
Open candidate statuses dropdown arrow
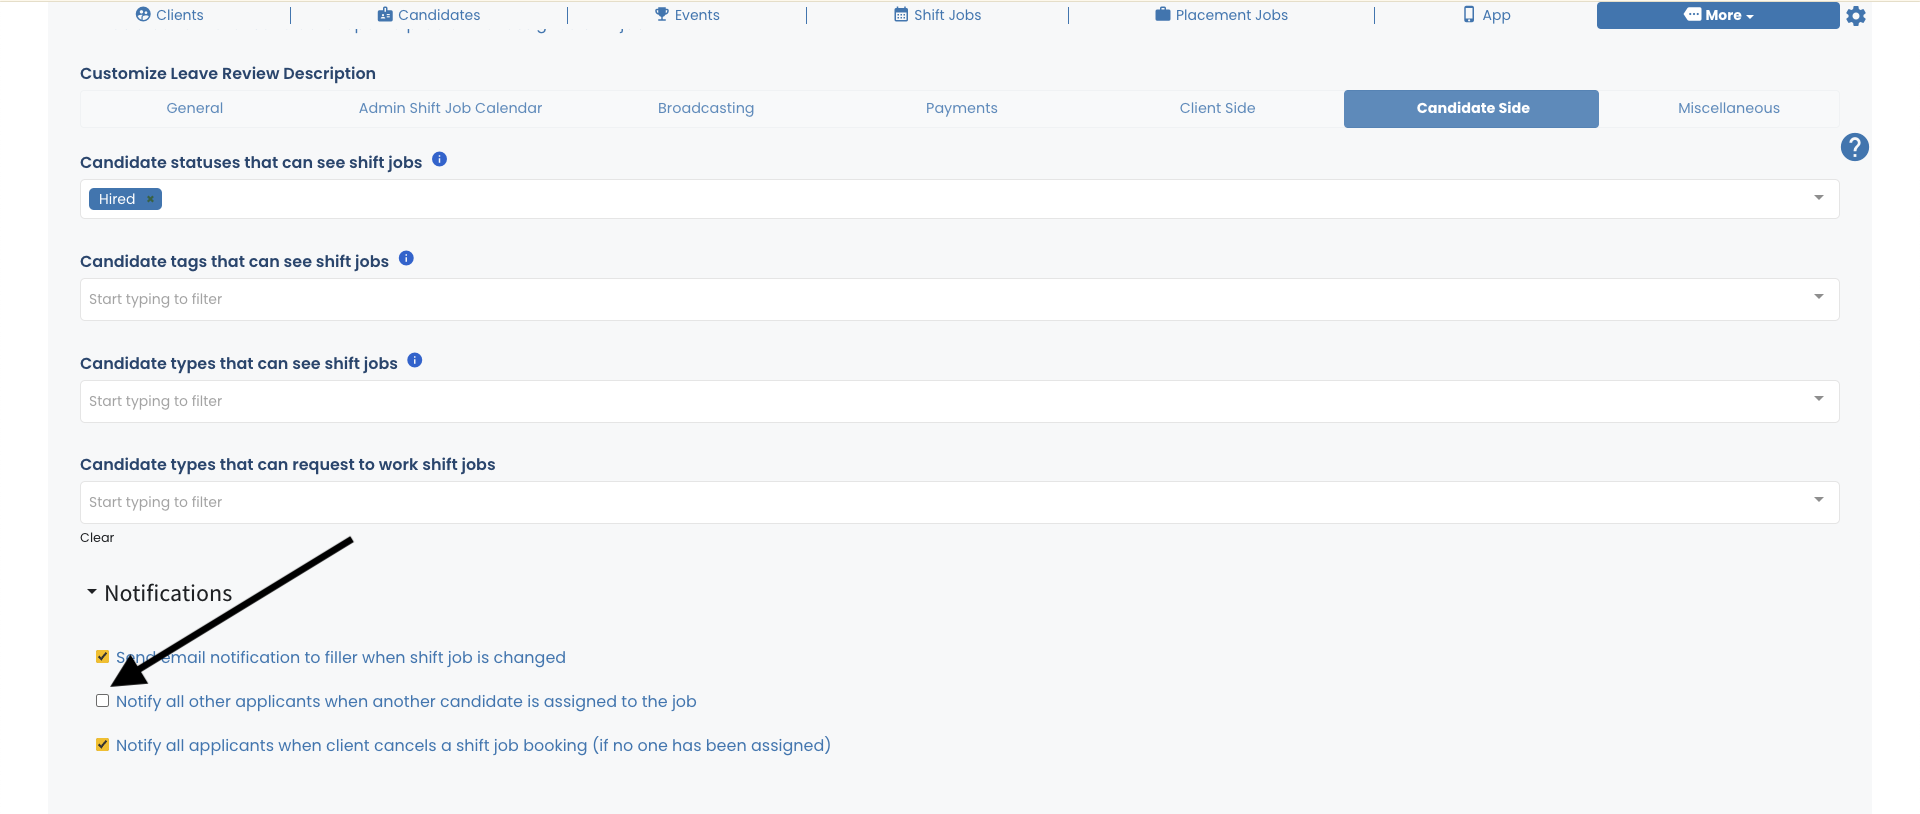1819,198
